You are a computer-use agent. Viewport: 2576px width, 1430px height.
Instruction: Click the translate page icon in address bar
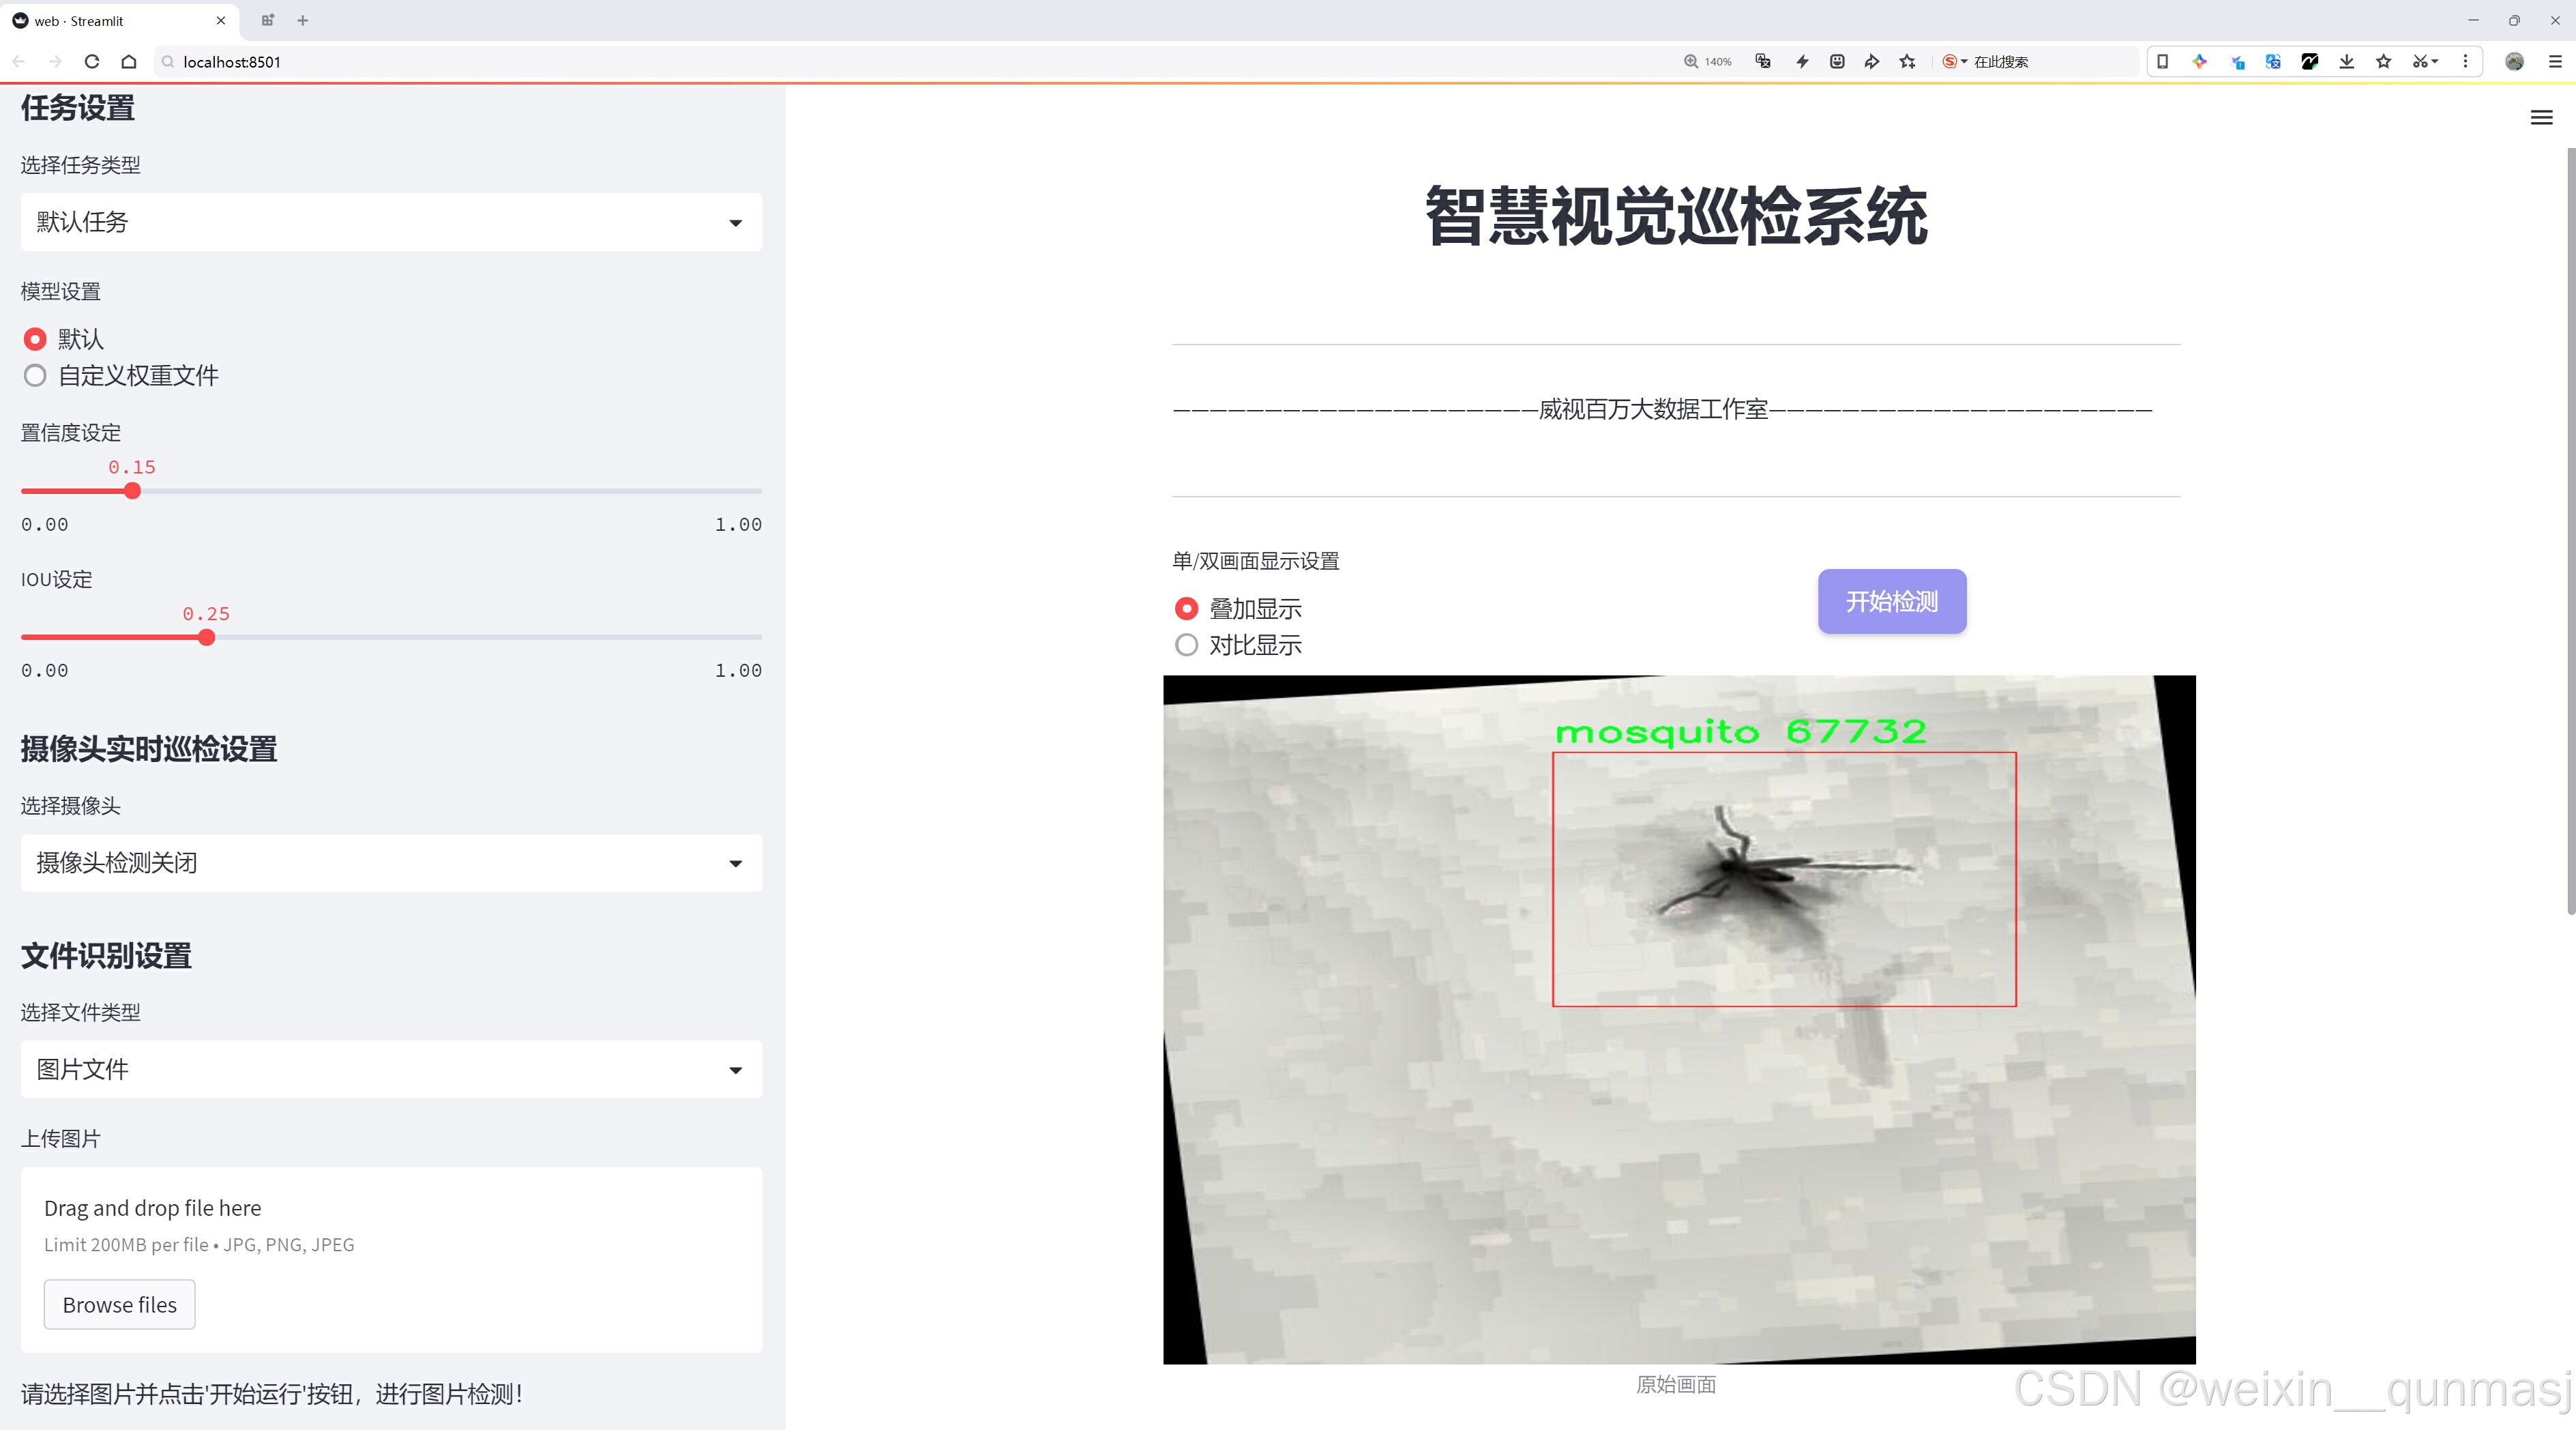click(1763, 62)
